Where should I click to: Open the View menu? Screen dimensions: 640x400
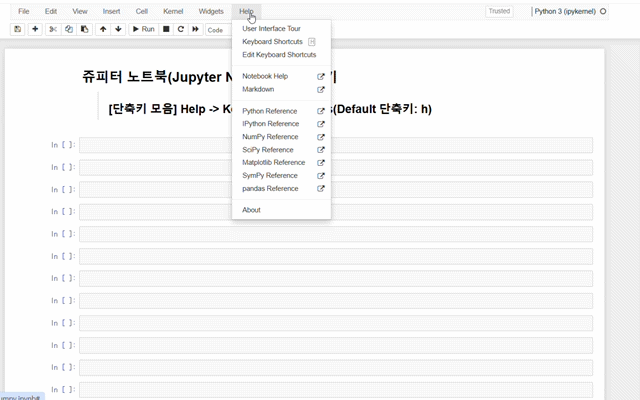click(80, 11)
